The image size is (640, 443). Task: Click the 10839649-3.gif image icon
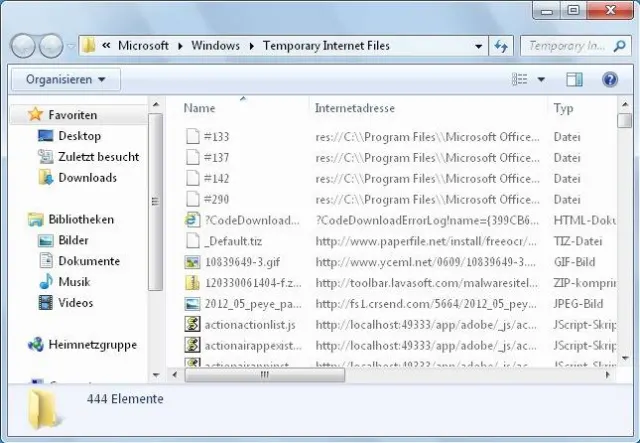click(192, 262)
